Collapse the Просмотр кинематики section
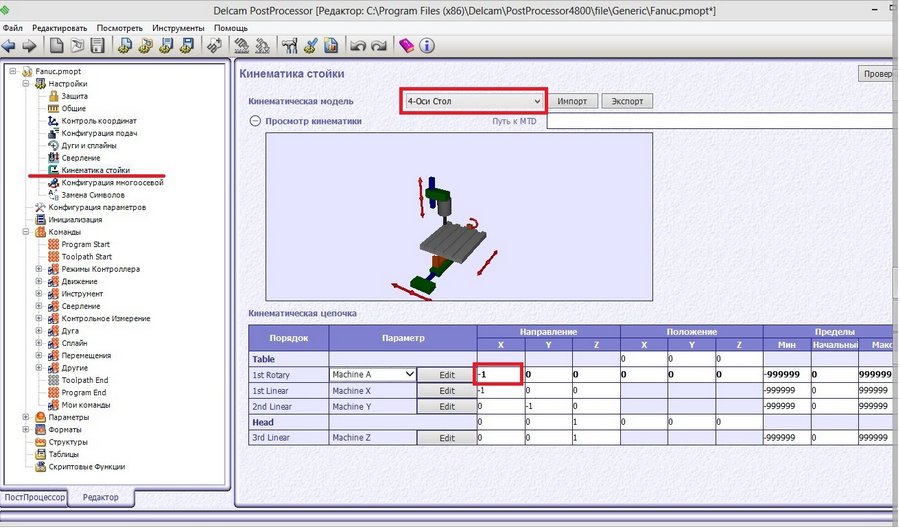Viewport: 900px width, 528px height. (255, 121)
